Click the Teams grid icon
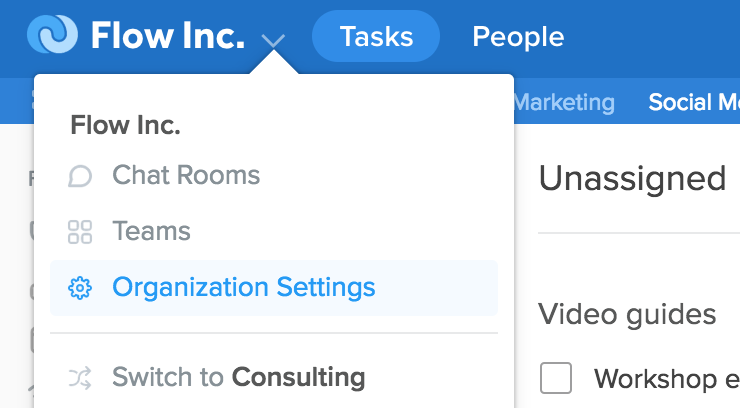Screen dimensions: 740x408 [x=80, y=232]
